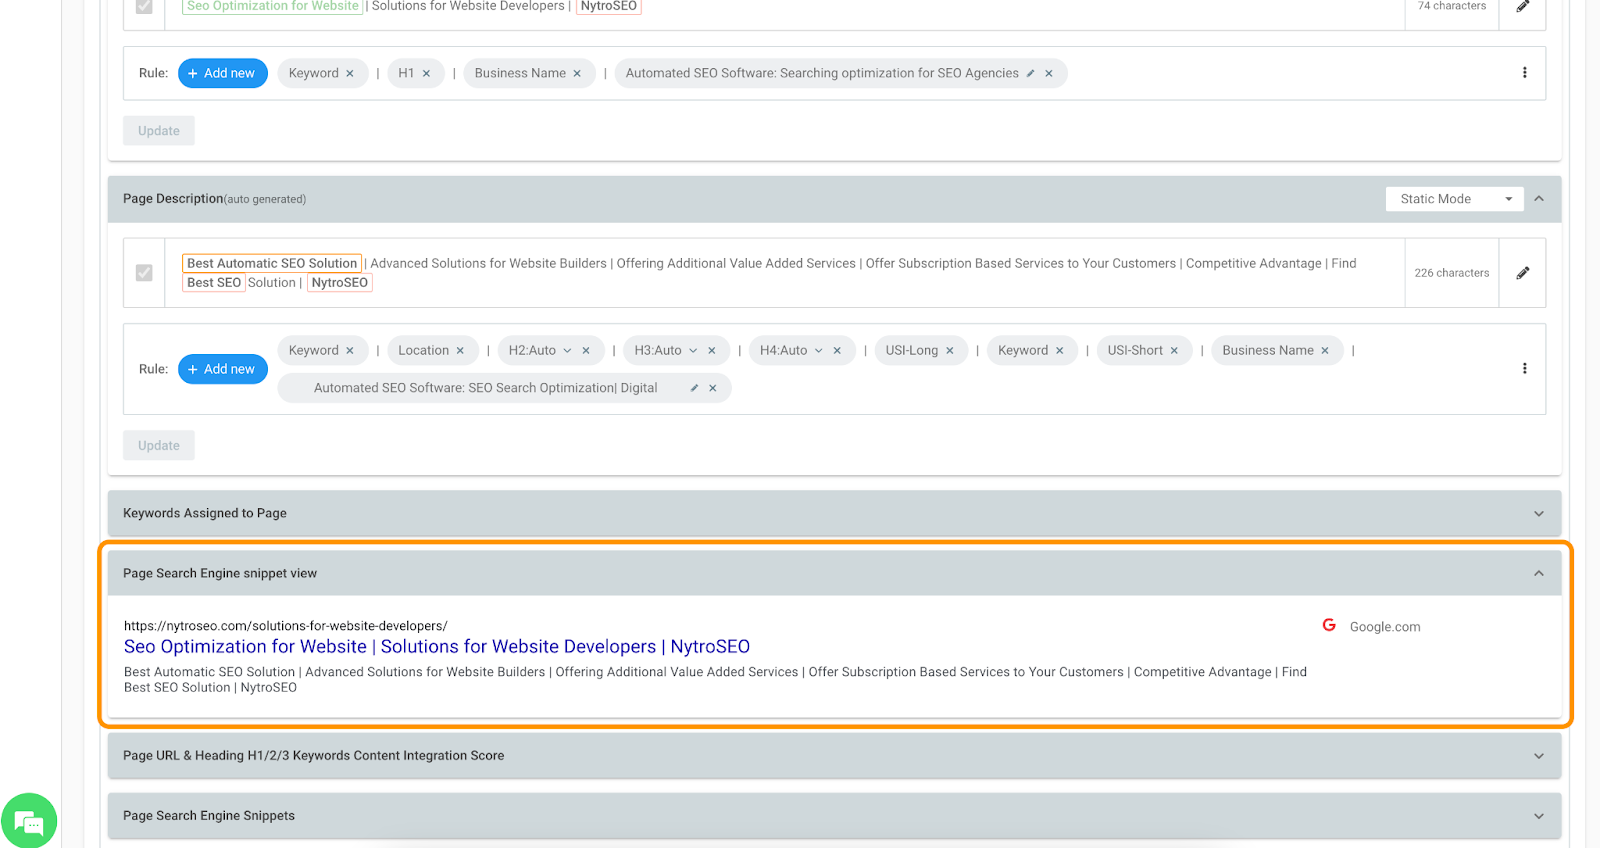The width and height of the screenshot is (1600, 848).
Task: Collapse Page Search Engine snippet view
Action: pos(1539,573)
